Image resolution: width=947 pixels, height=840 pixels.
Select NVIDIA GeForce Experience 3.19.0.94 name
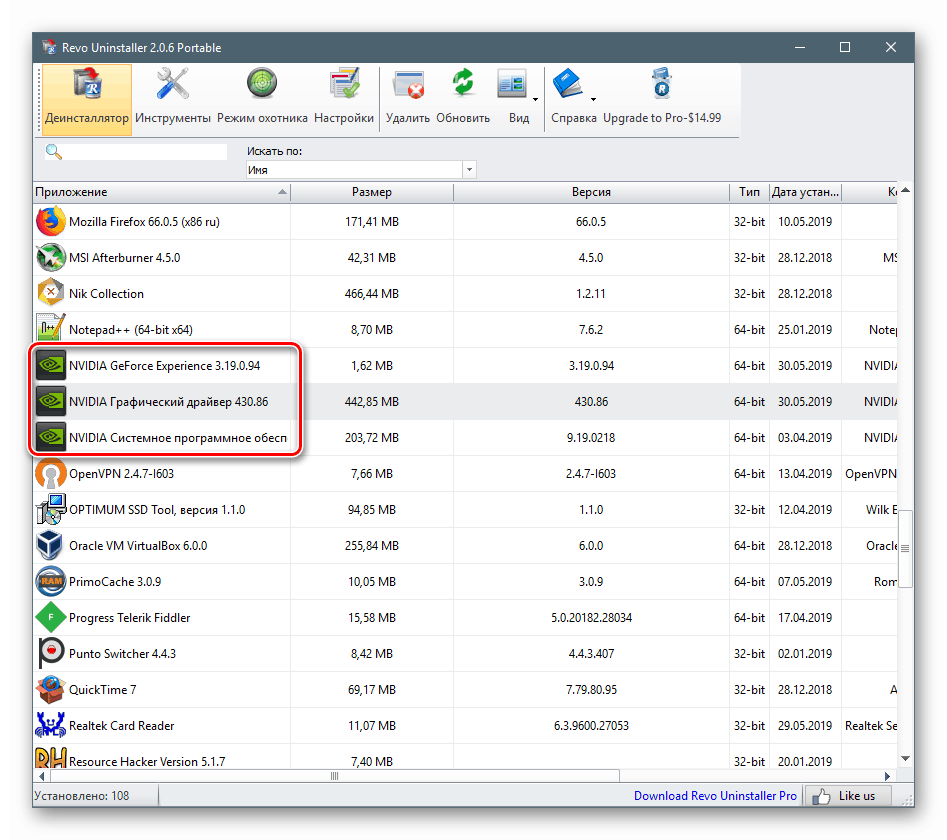point(164,366)
